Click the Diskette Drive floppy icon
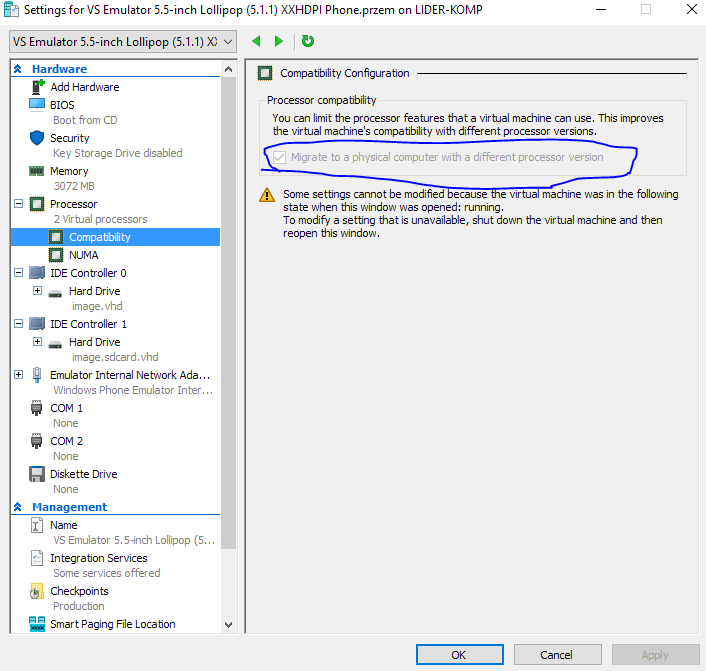 coord(37,474)
